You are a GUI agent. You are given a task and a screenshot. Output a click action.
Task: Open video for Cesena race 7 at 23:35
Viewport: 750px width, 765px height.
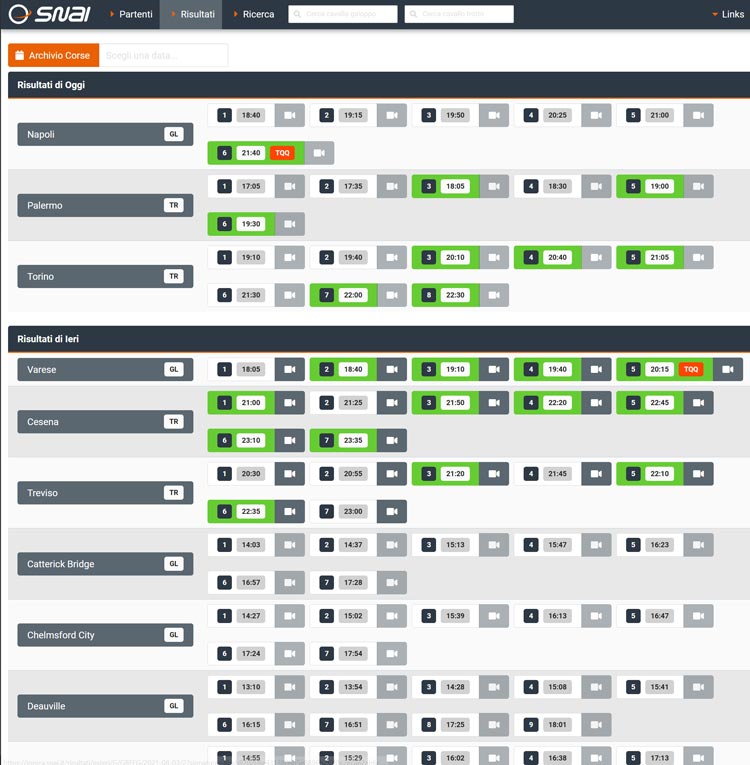pos(391,440)
